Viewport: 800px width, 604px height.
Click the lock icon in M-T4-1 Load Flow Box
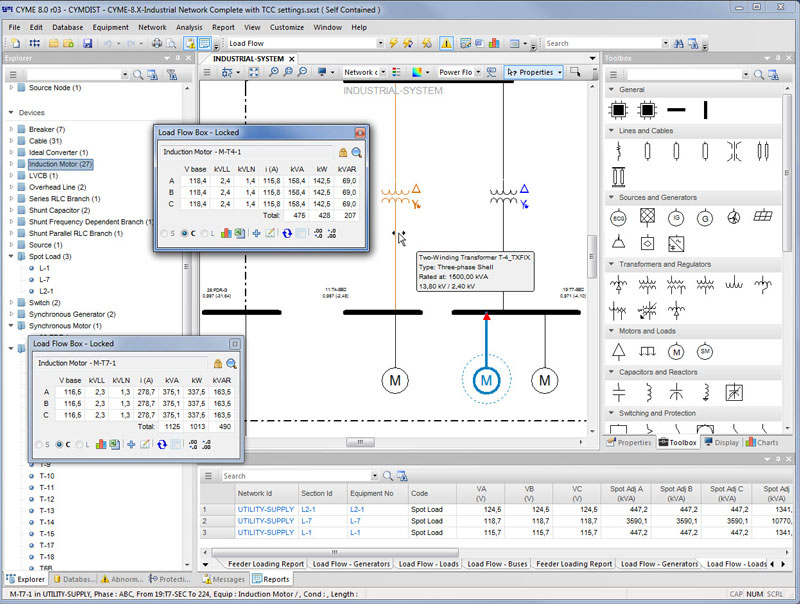[343, 152]
